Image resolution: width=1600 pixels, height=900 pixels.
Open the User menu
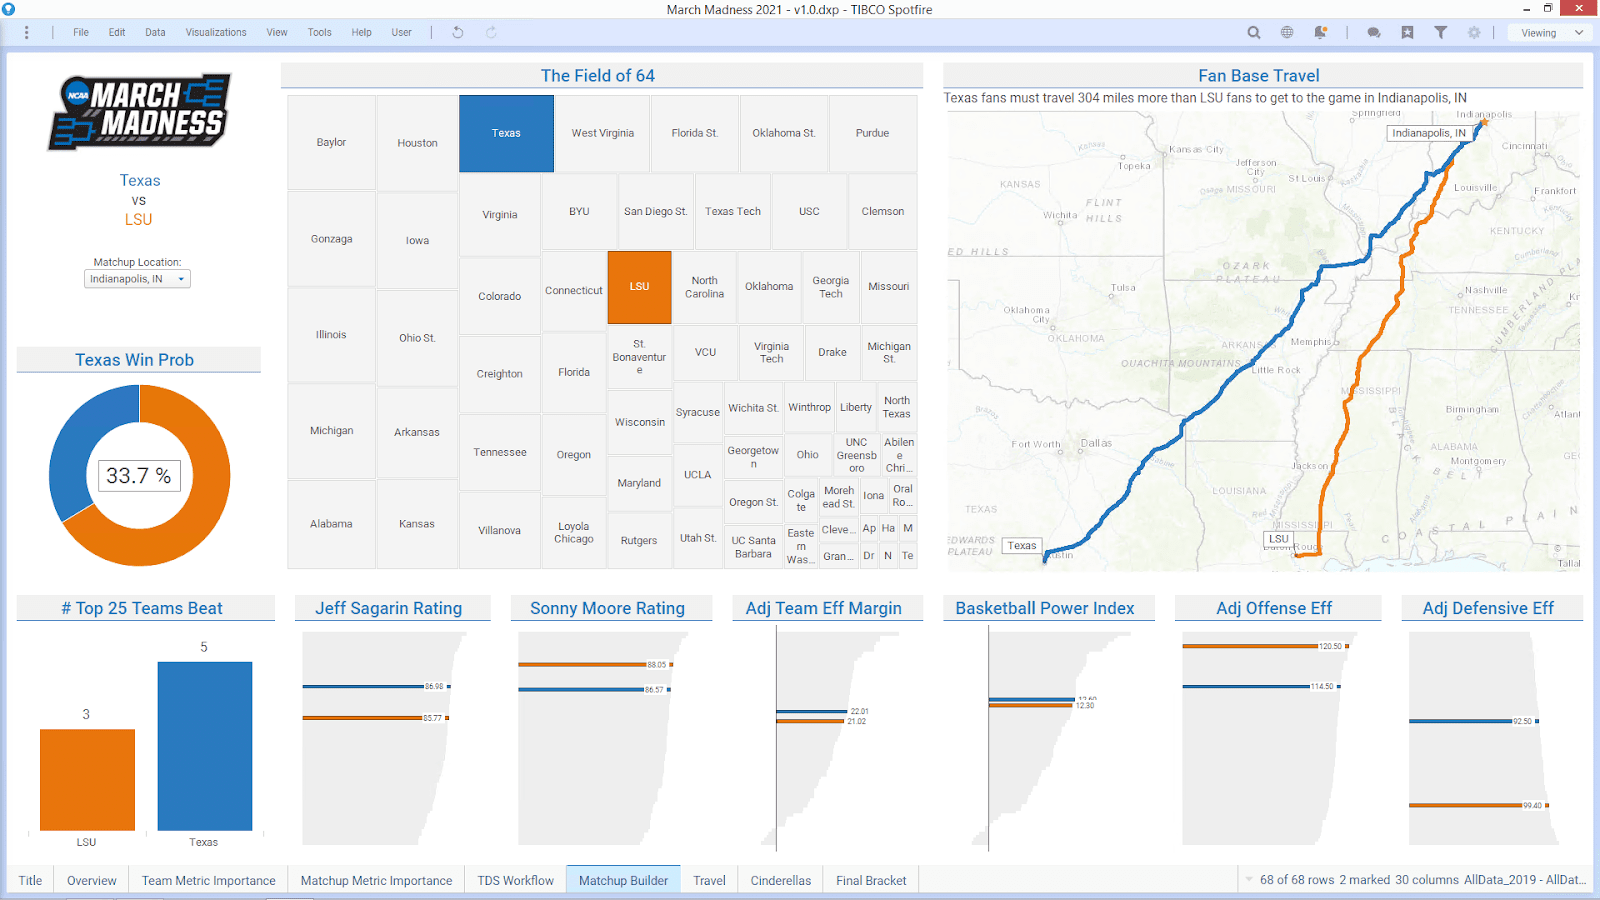click(401, 32)
